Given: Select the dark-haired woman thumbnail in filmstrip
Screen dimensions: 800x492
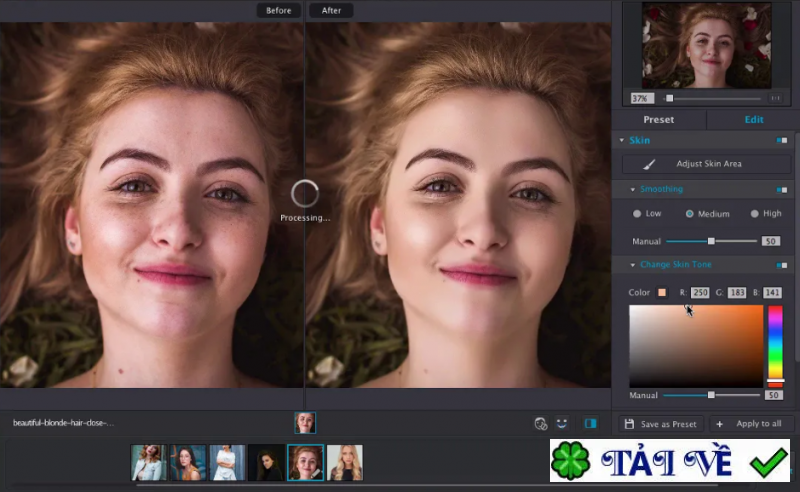Looking at the screenshot, I should [266, 463].
